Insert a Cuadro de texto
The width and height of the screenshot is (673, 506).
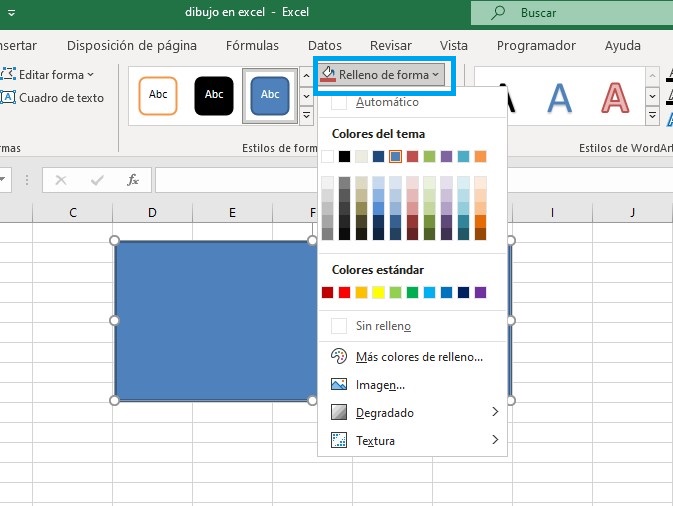tap(52, 98)
